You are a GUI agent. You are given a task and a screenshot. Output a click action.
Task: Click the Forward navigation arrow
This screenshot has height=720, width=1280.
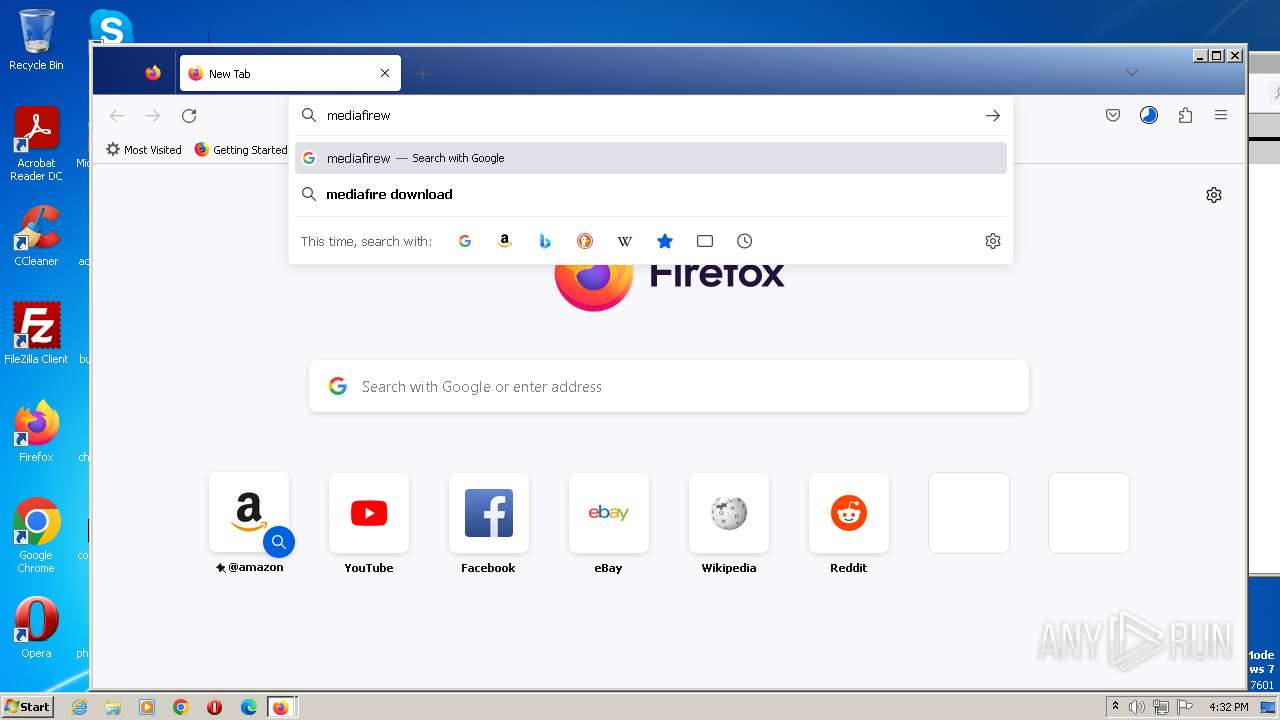(153, 116)
